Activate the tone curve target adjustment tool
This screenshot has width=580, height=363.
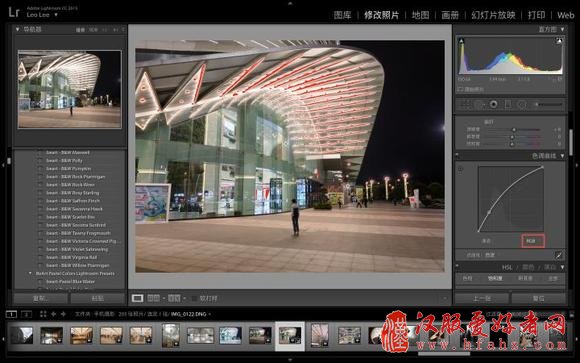click(461, 170)
